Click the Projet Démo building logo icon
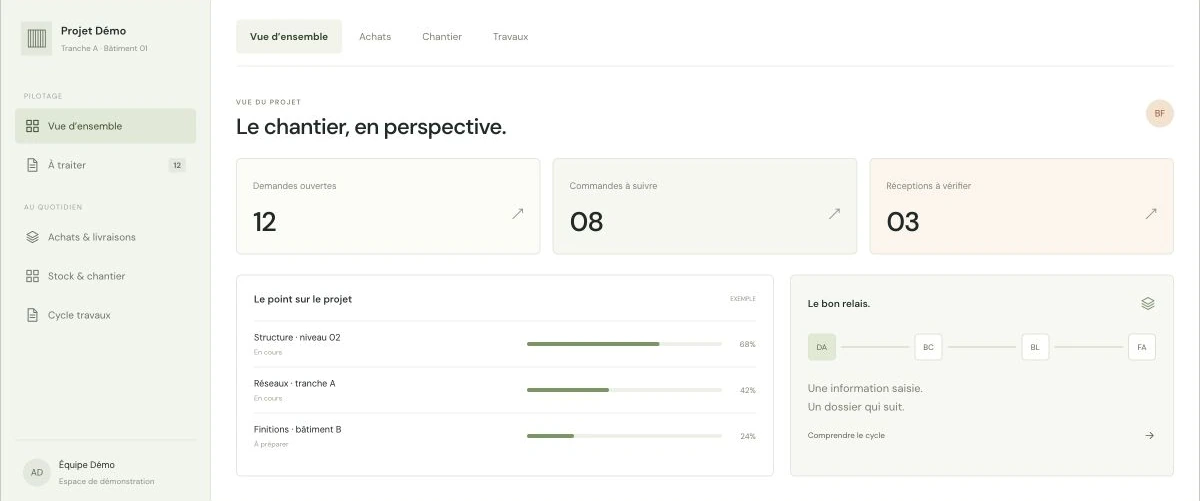The image size is (1200, 501). coord(37,38)
